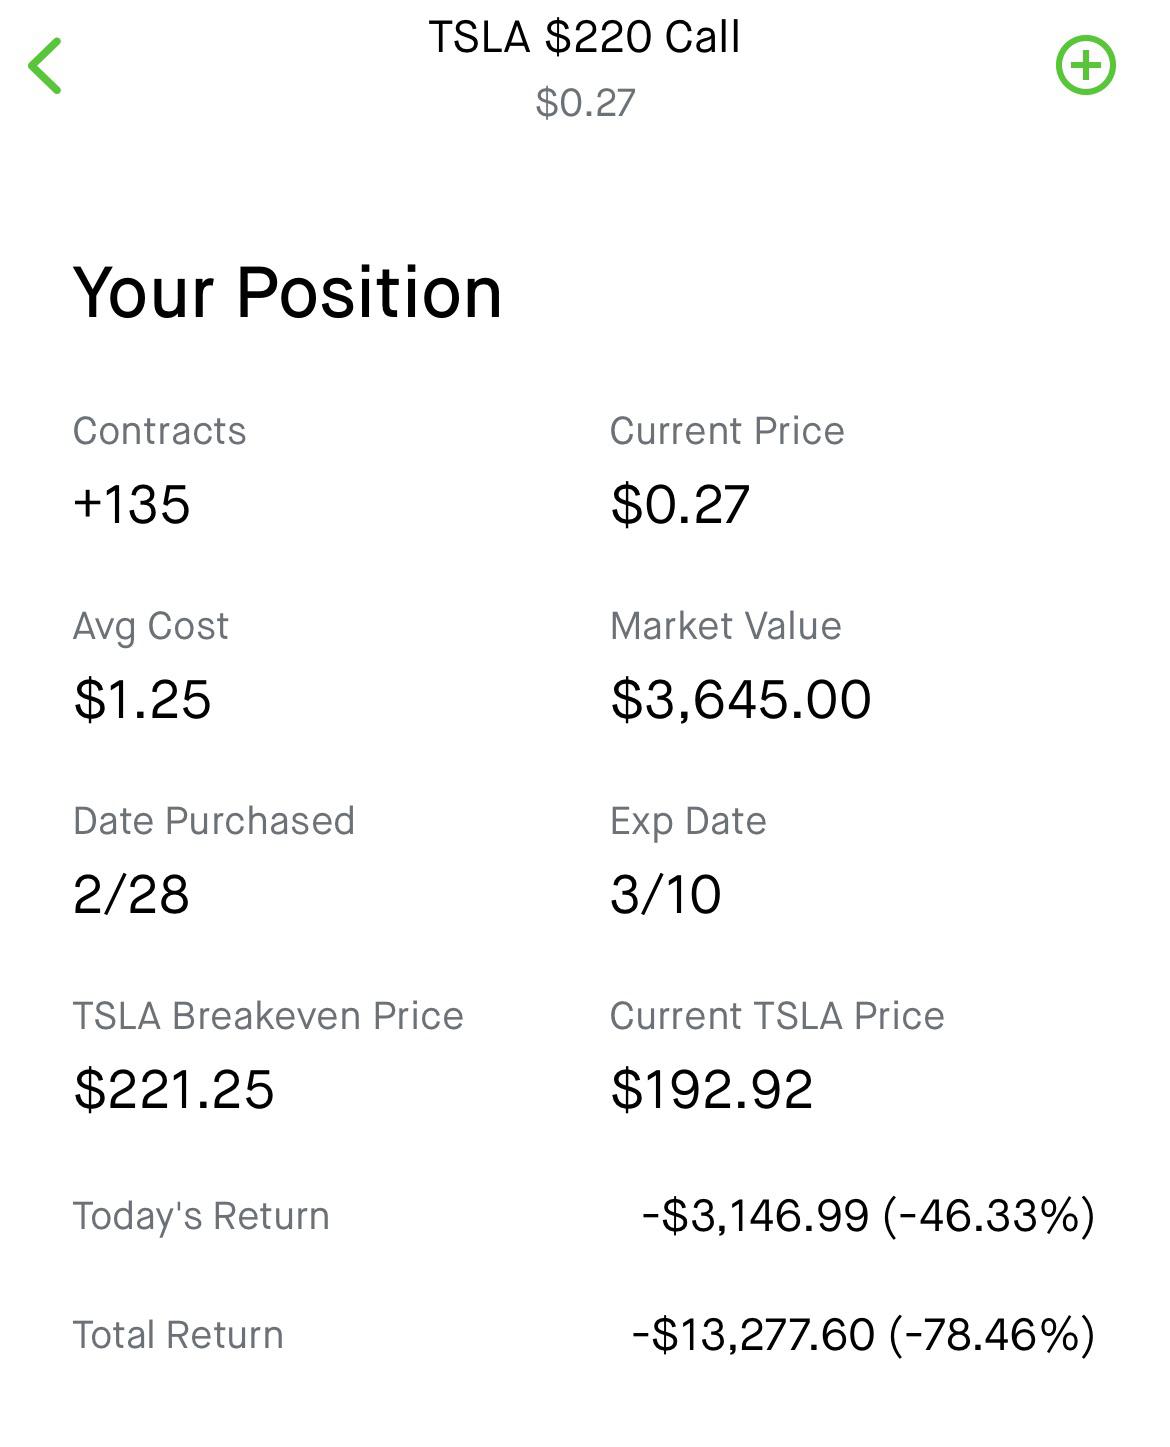Select the TSLA $220 Call title
This screenshot has width=1170, height=1447.
coord(585,38)
